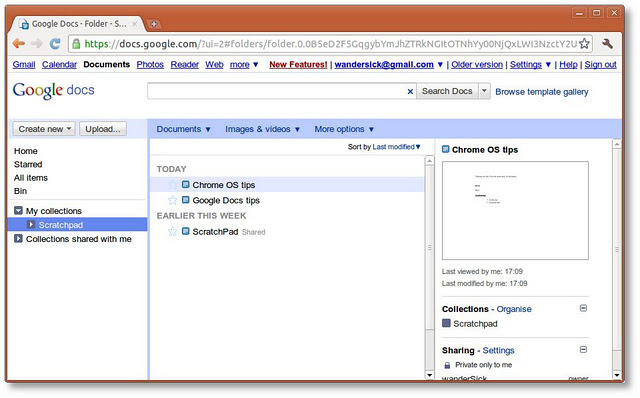Select the ScratchPad Shared document row
The width and height of the screenshot is (640, 398).
click(287, 231)
